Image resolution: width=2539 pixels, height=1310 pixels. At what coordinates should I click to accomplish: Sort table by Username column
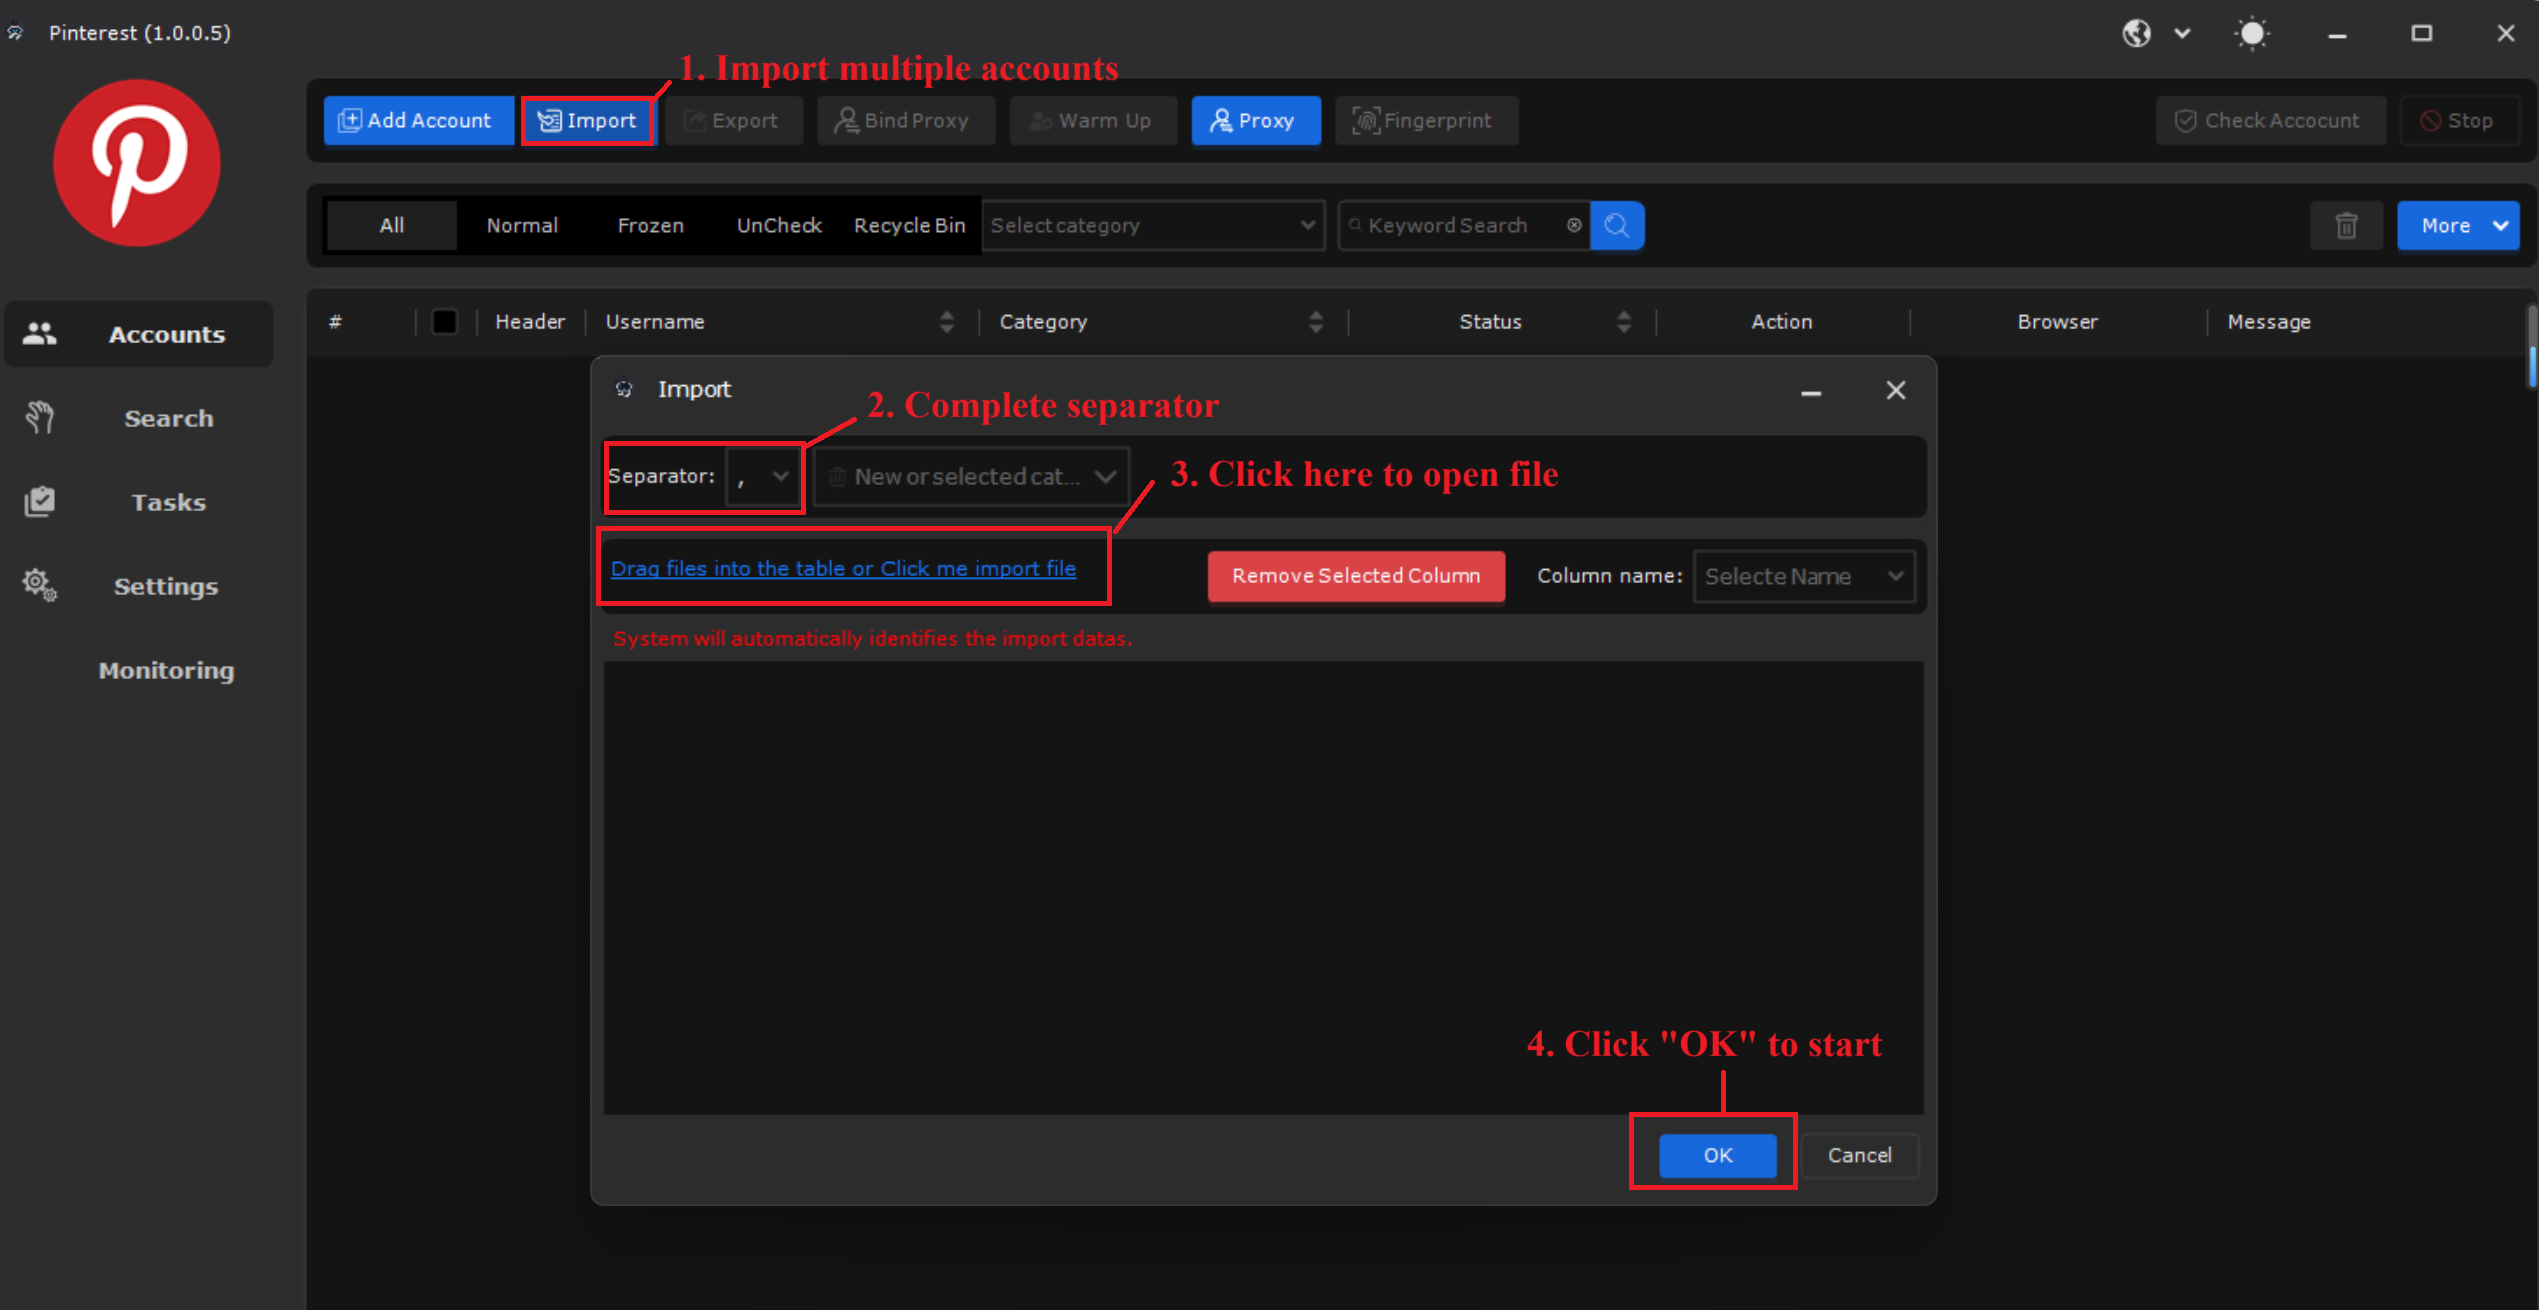947,322
